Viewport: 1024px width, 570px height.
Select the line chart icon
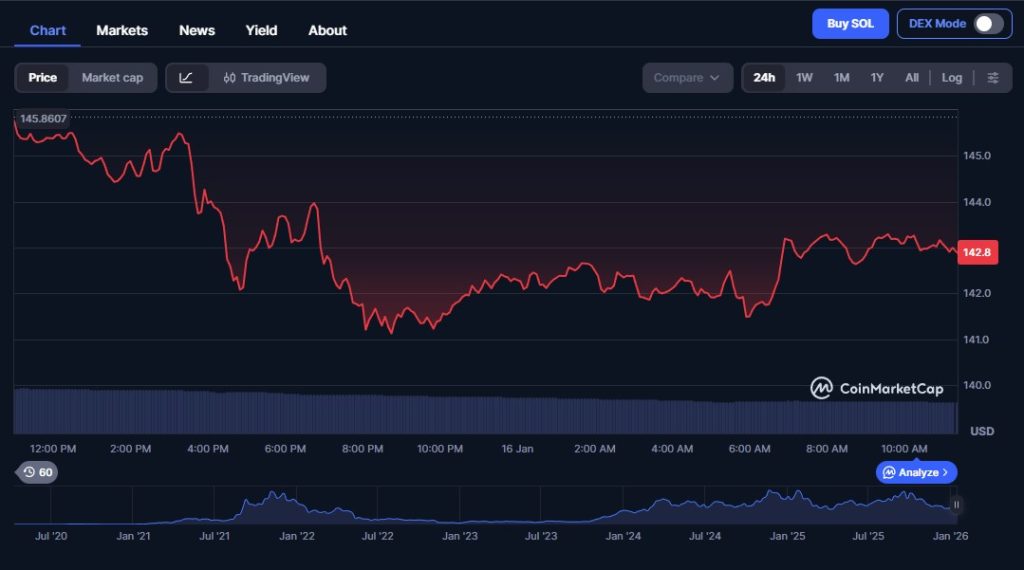coord(187,78)
